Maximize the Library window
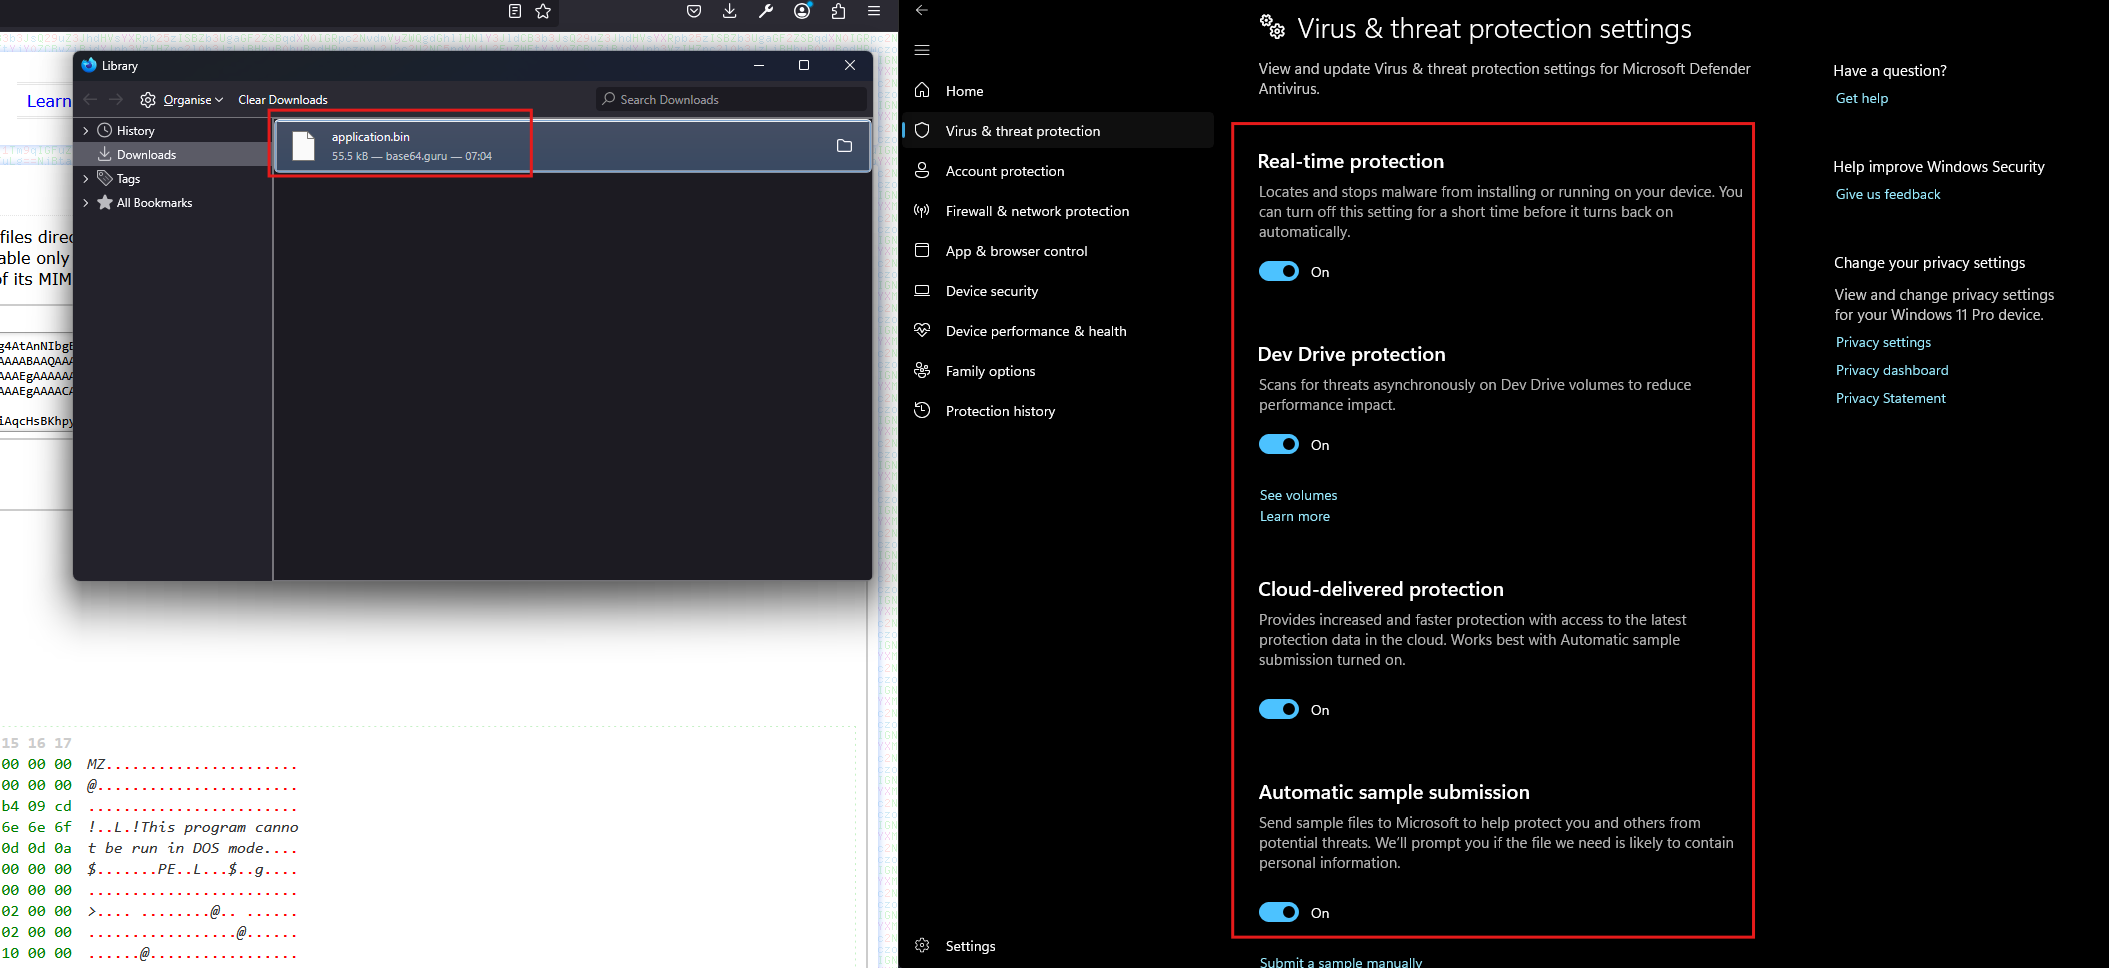 [804, 65]
